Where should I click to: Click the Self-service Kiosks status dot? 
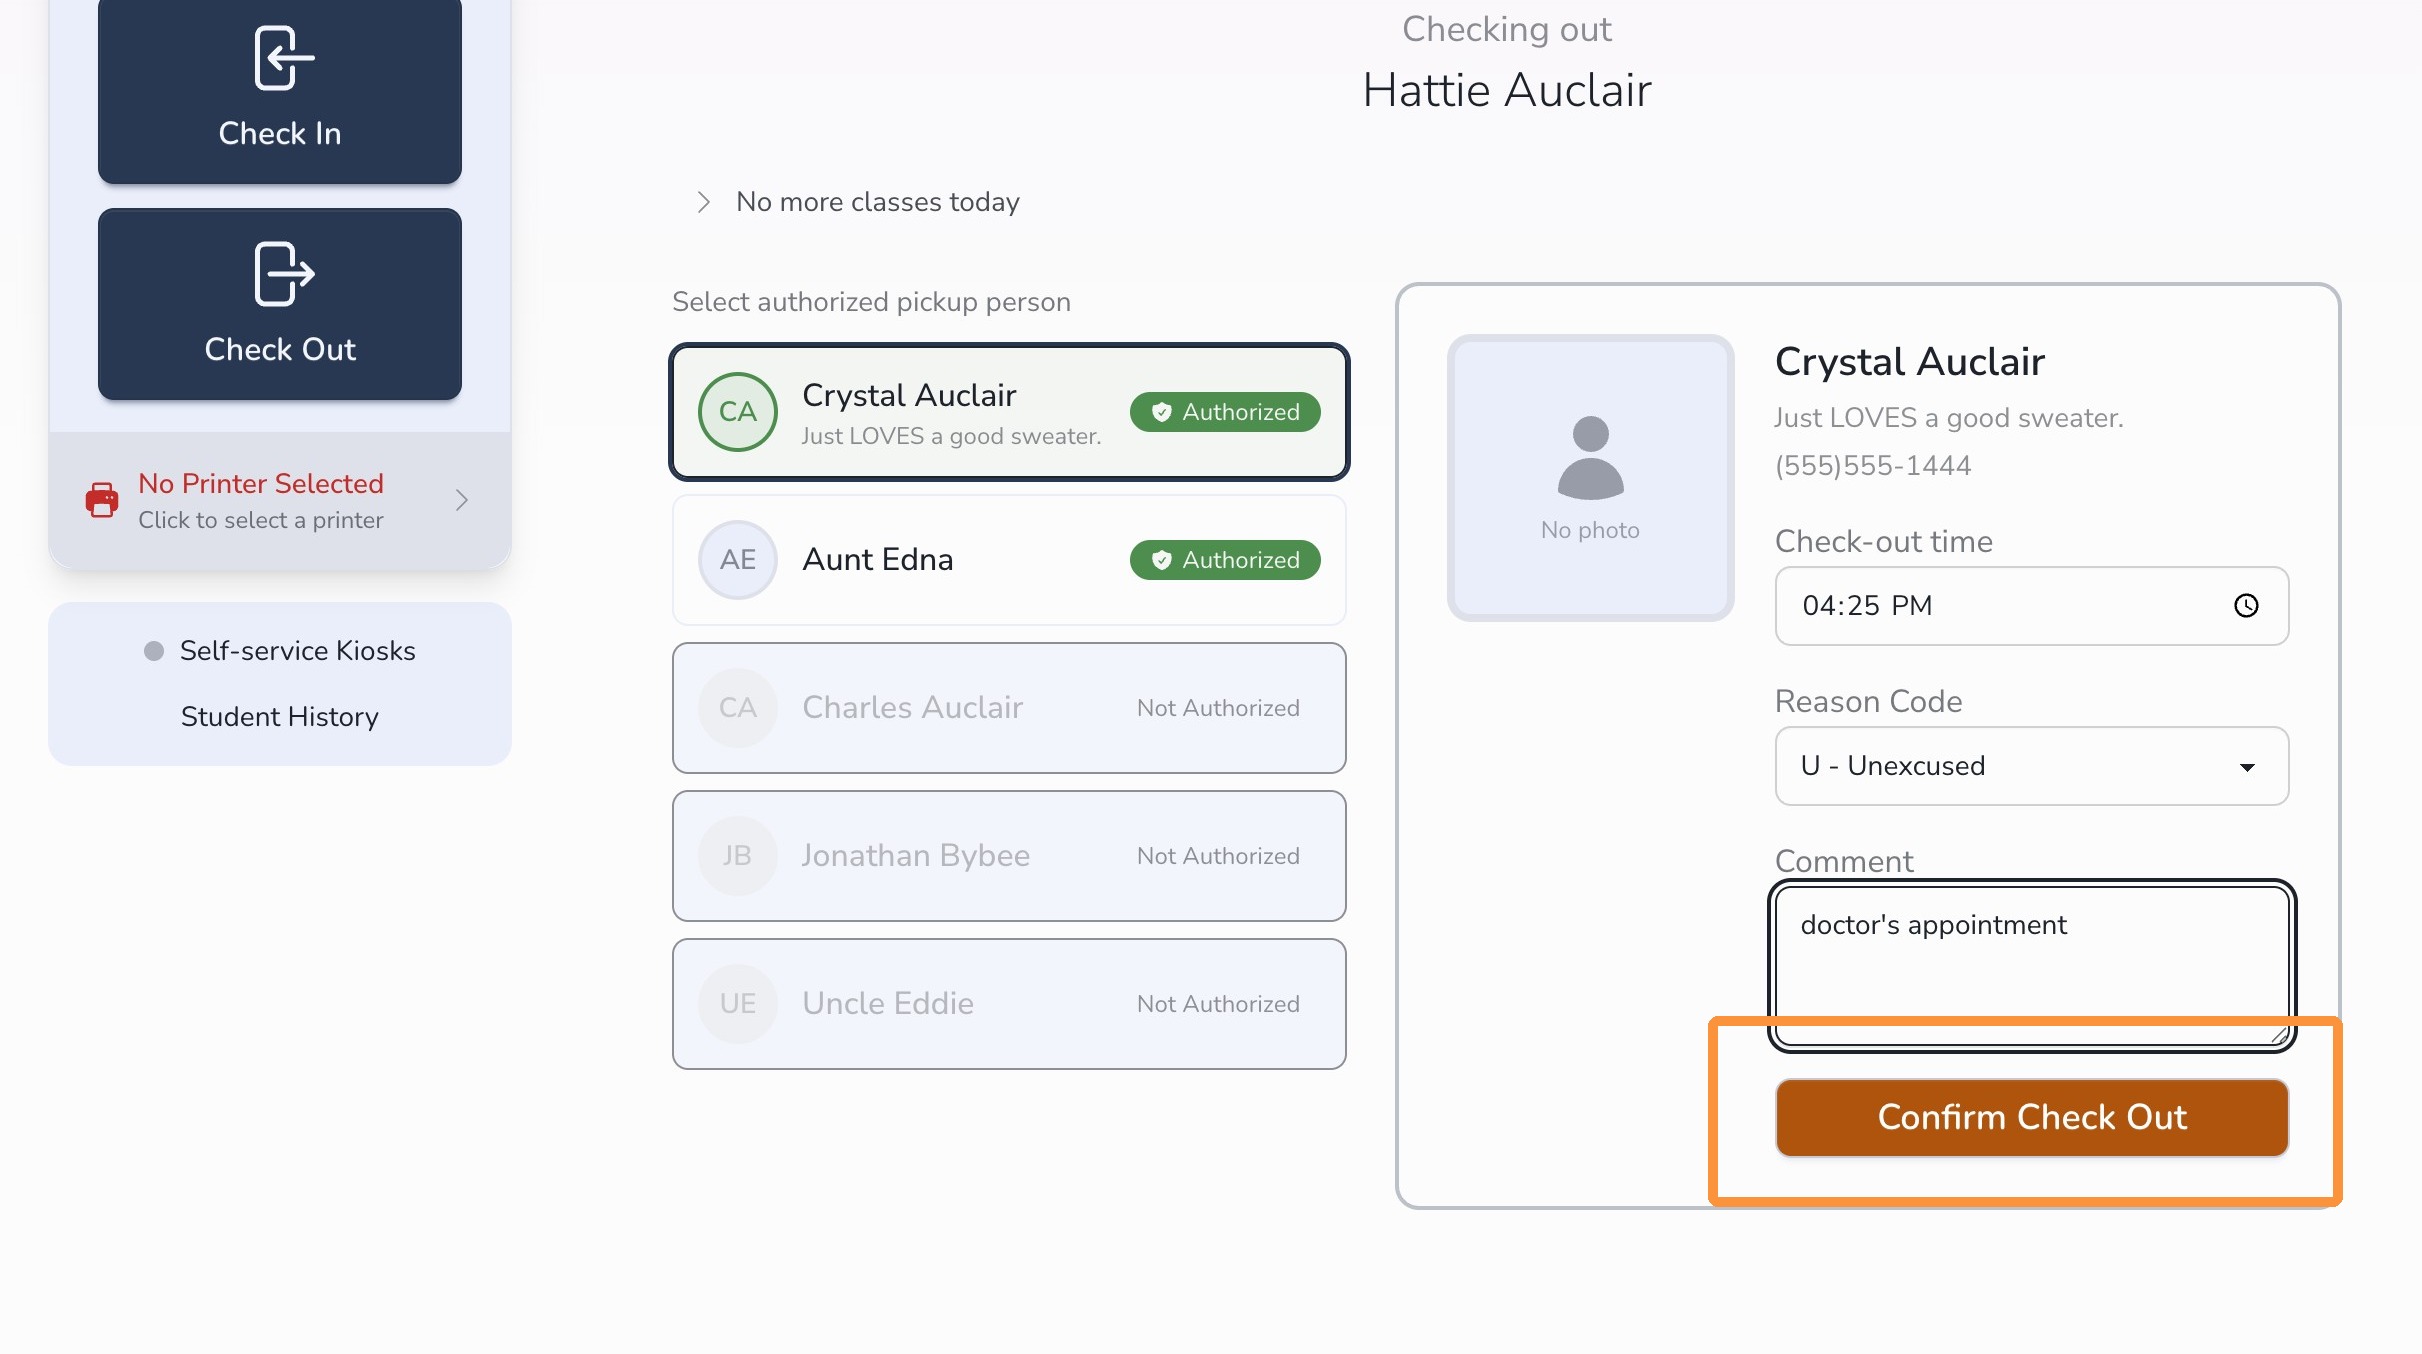pos(154,651)
